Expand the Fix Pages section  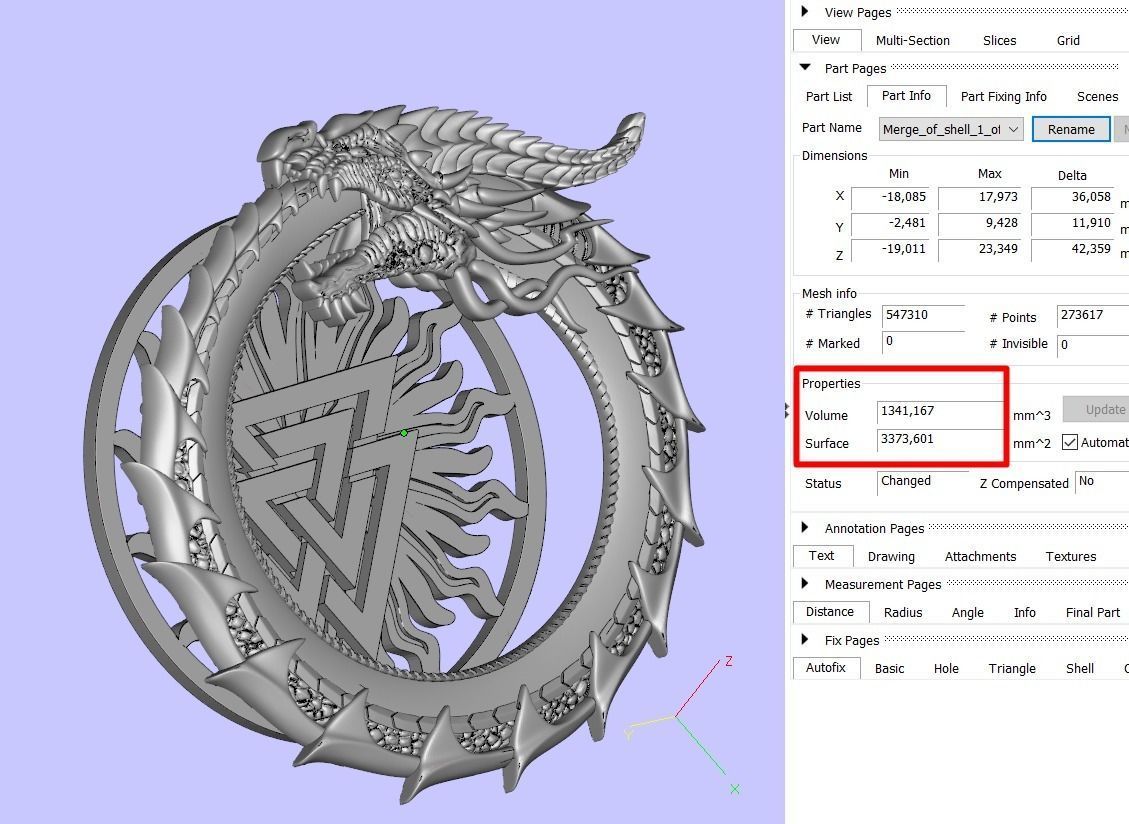click(x=804, y=640)
